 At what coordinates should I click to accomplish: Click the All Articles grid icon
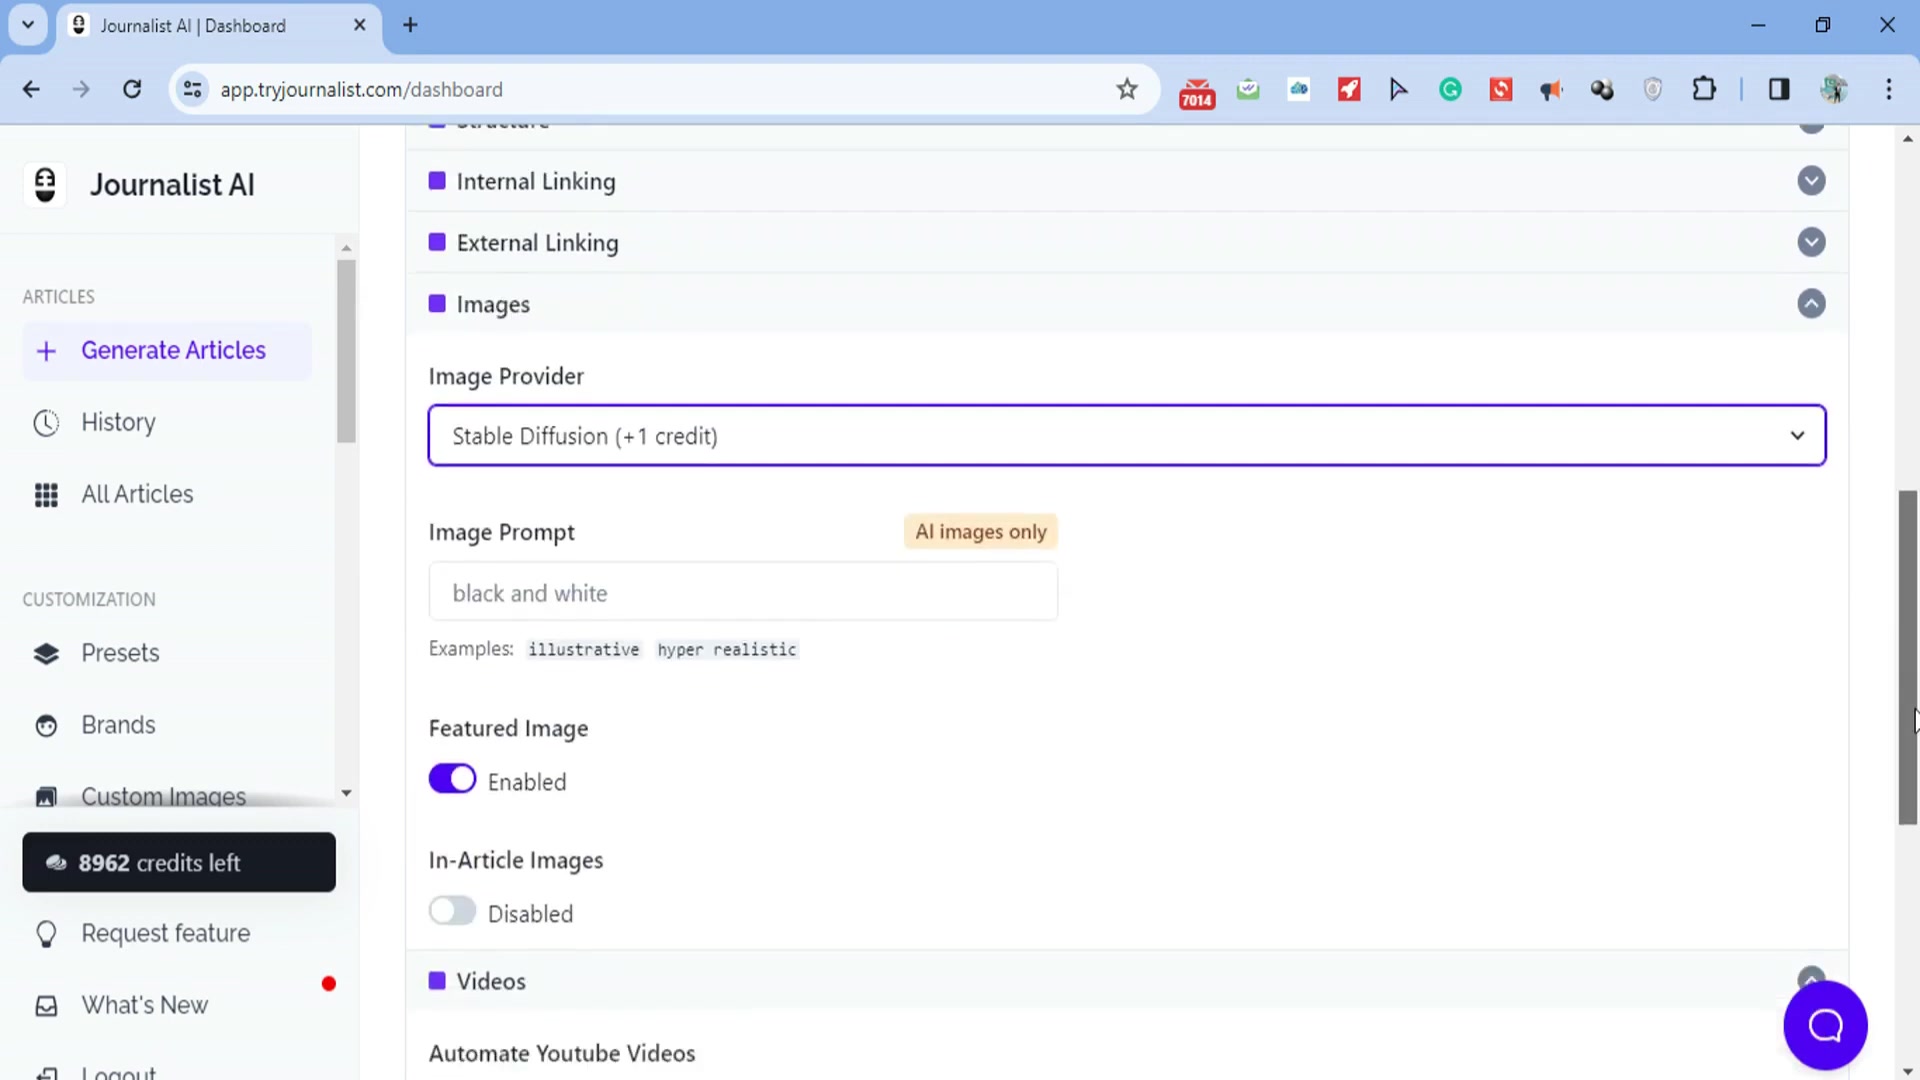(46, 495)
